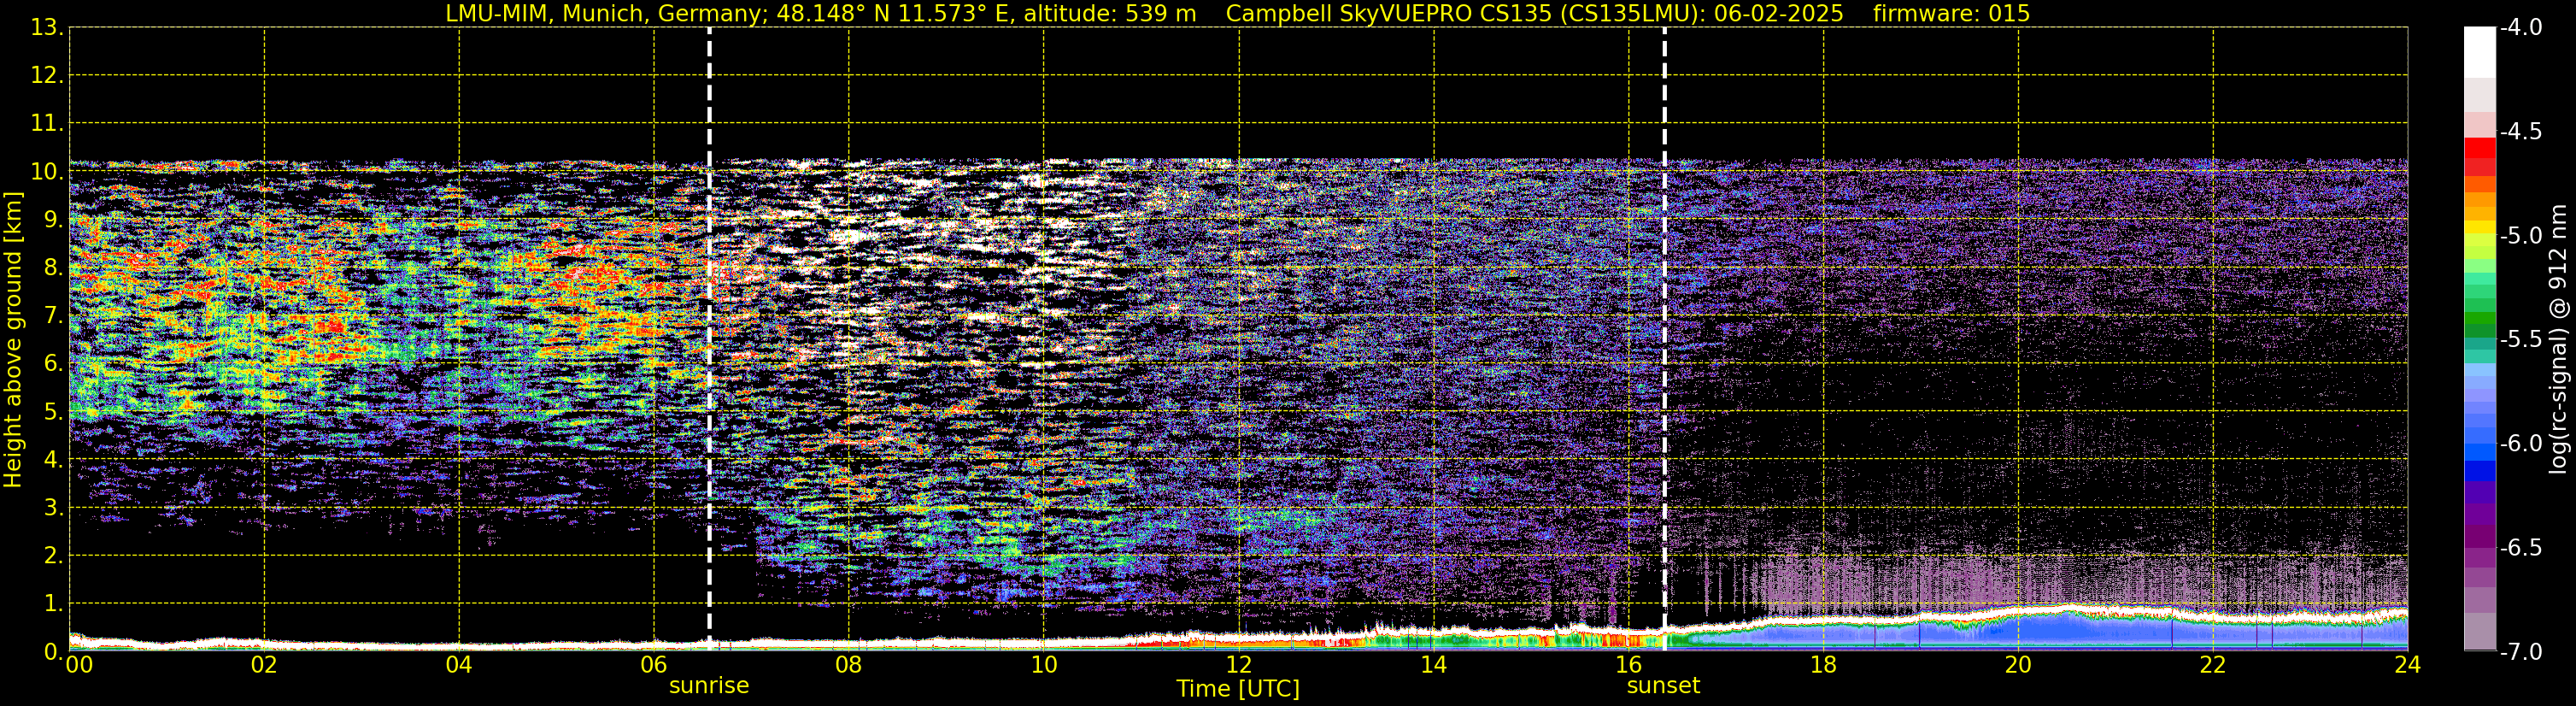2576x706 pixels.
Task: Click the height axis tick '10.'
Action: pos(47,172)
